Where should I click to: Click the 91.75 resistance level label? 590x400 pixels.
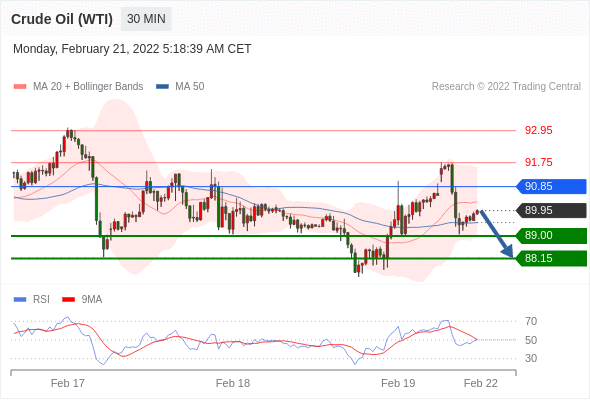(538, 162)
